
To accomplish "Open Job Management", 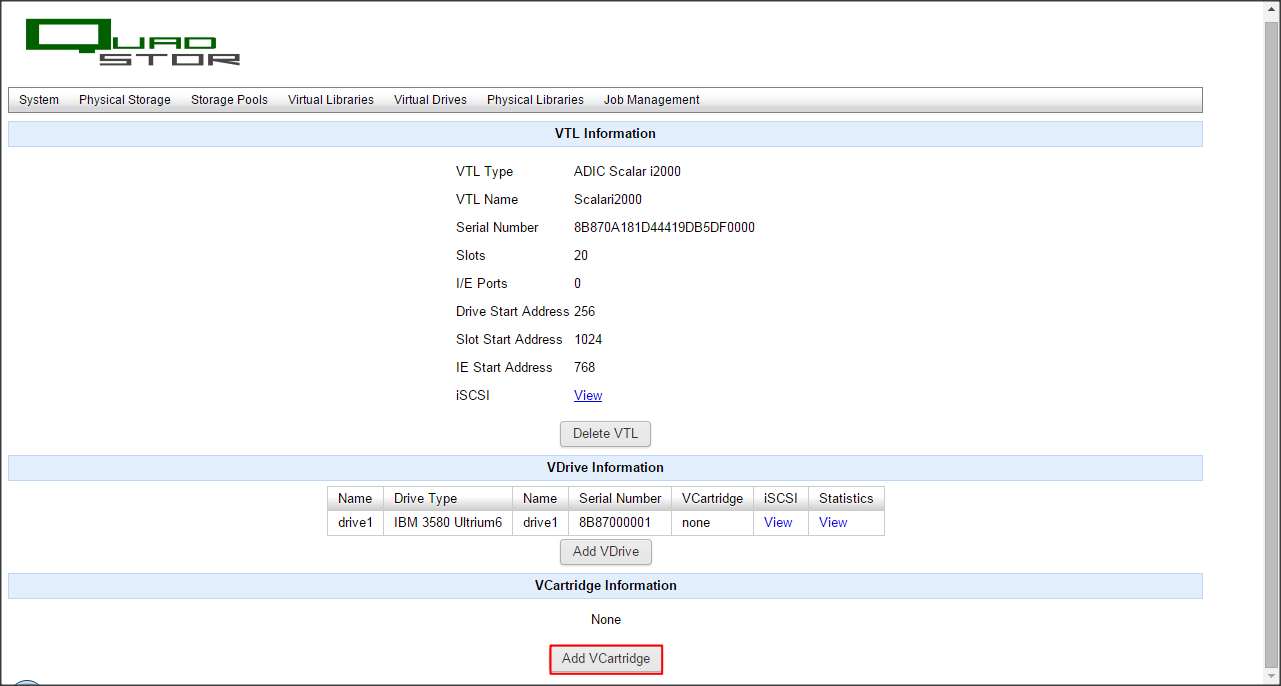I will [651, 100].
